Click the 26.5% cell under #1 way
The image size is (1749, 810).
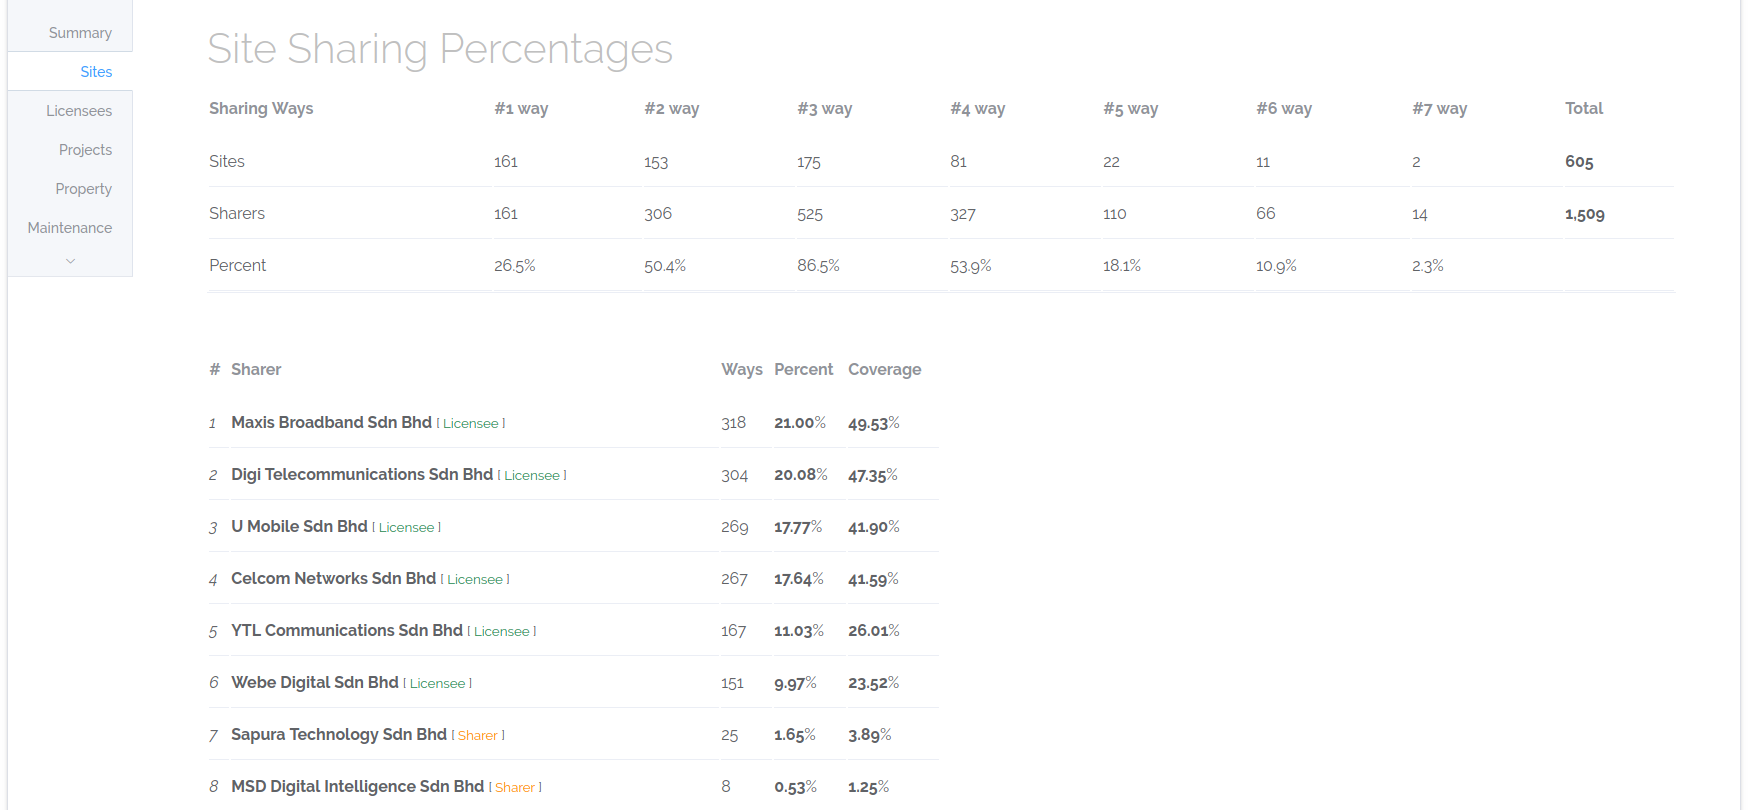[x=515, y=266]
